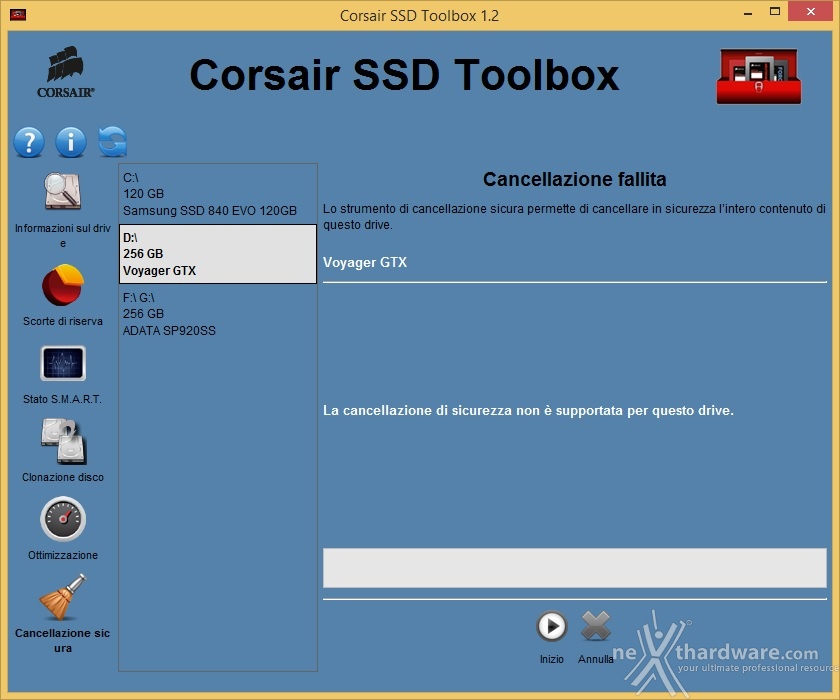Open the blue Info icon
This screenshot has width=840, height=700.
coord(71,142)
